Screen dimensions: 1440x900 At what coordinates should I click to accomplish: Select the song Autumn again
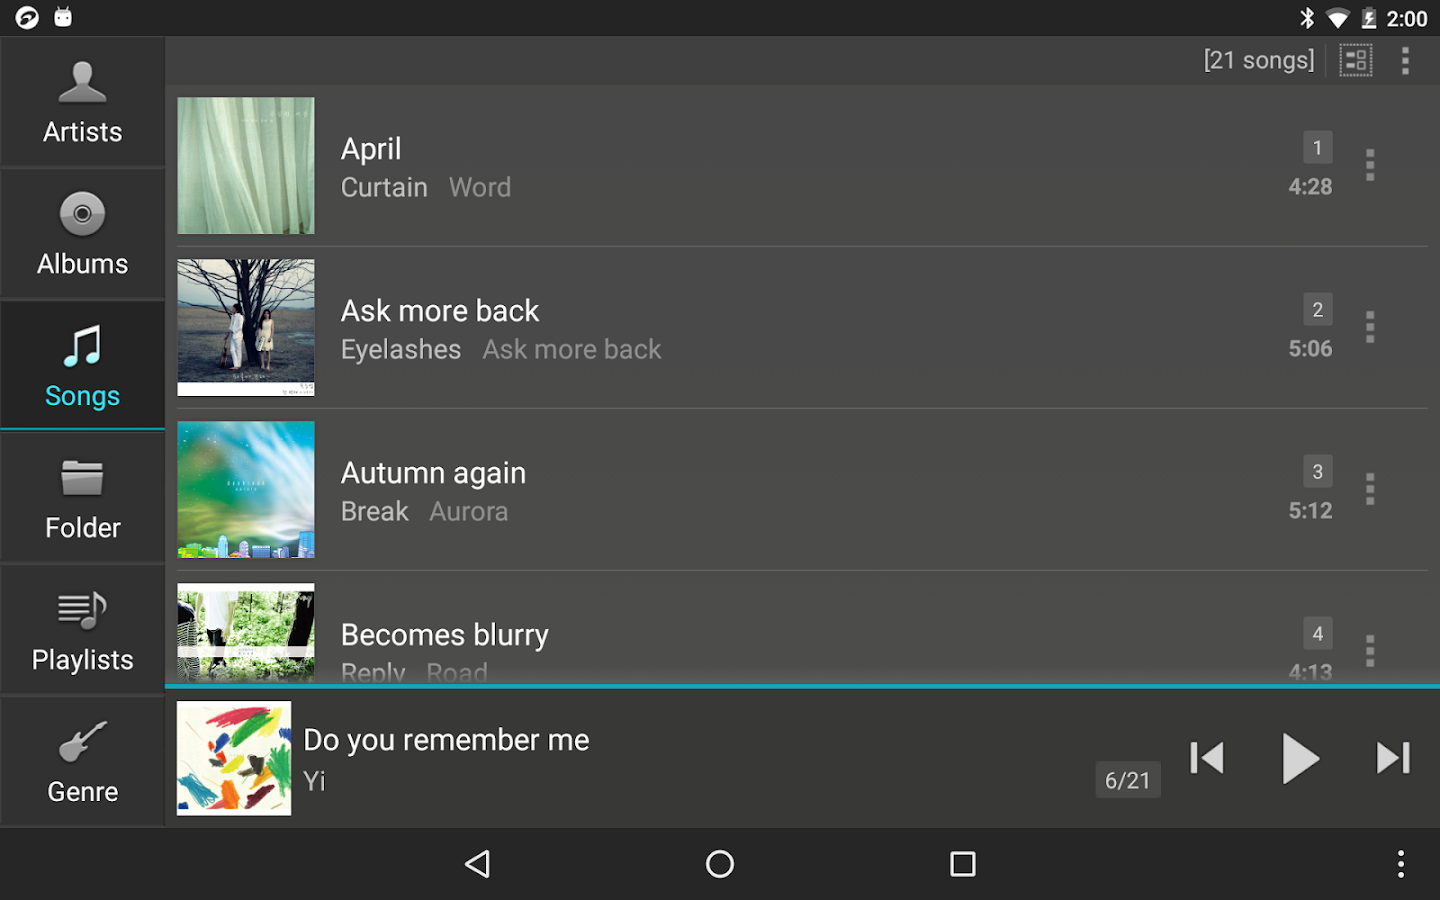[x=433, y=473]
